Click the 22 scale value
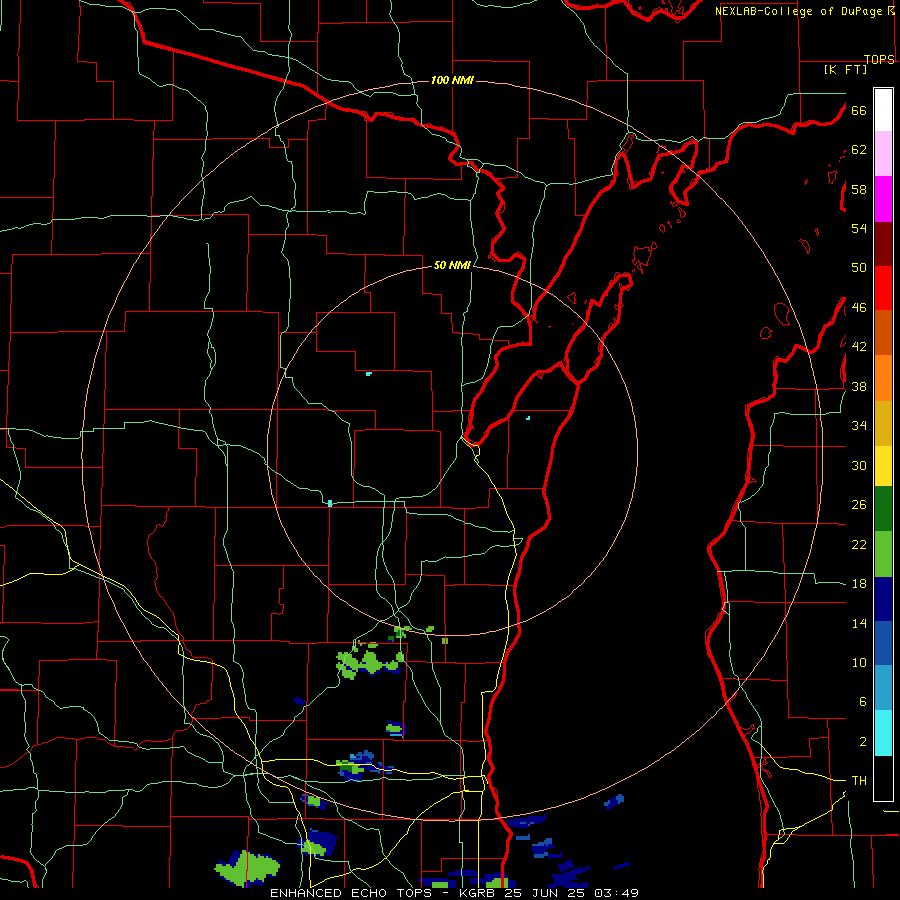 [859, 544]
